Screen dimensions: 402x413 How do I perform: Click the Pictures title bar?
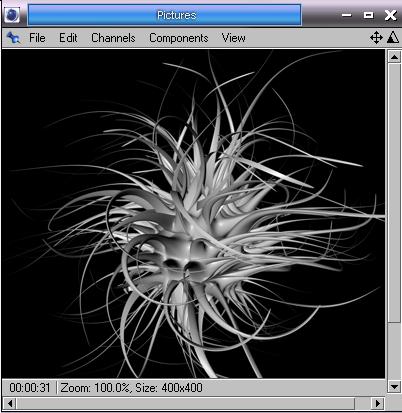(x=165, y=15)
